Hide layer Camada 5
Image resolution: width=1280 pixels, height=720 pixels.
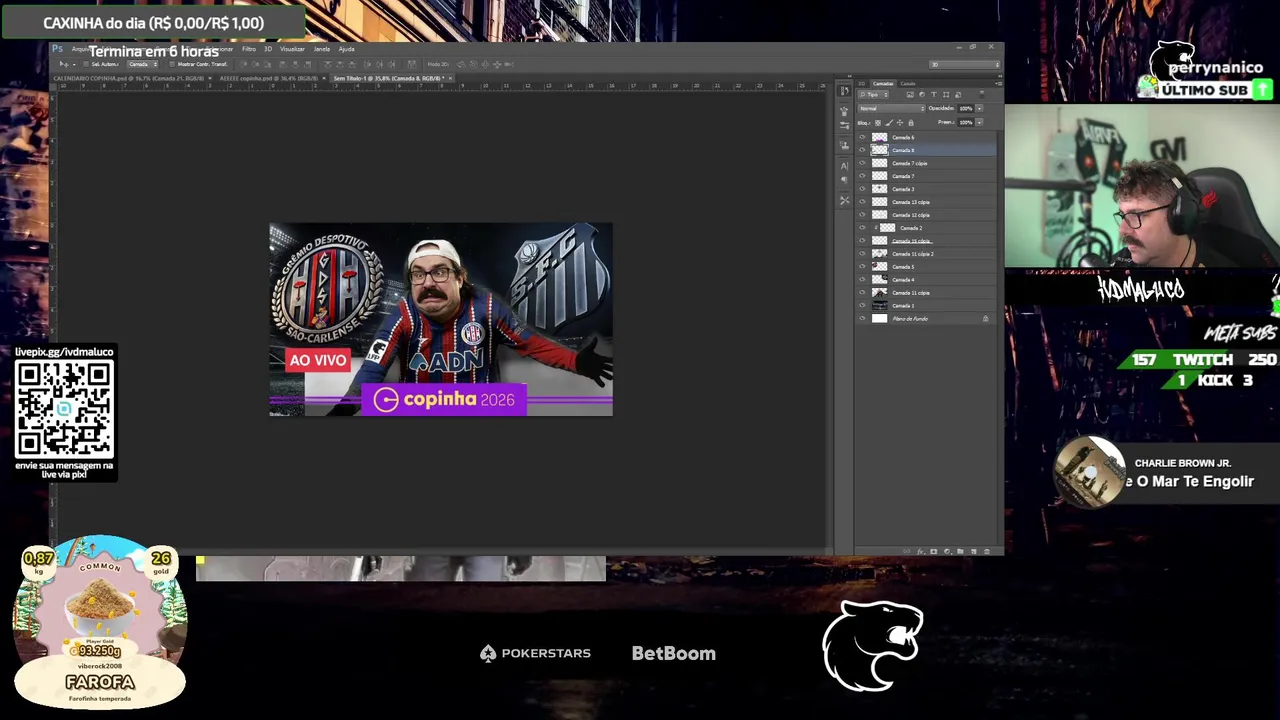click(862, 267)
